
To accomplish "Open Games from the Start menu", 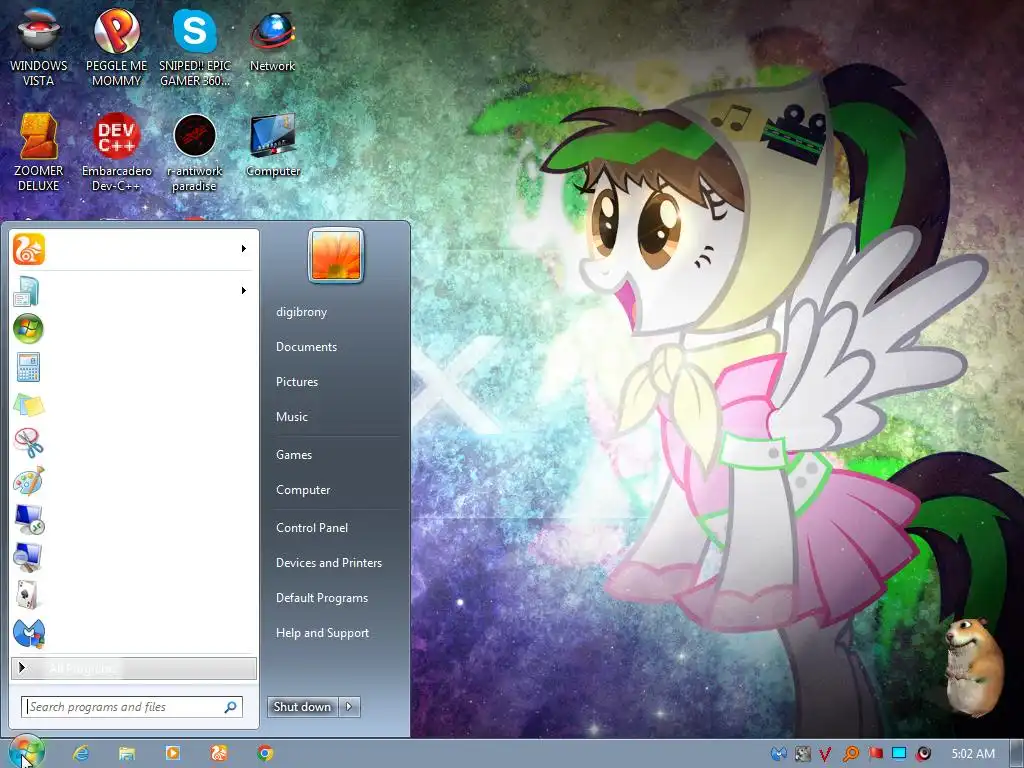I will (294, 455).
